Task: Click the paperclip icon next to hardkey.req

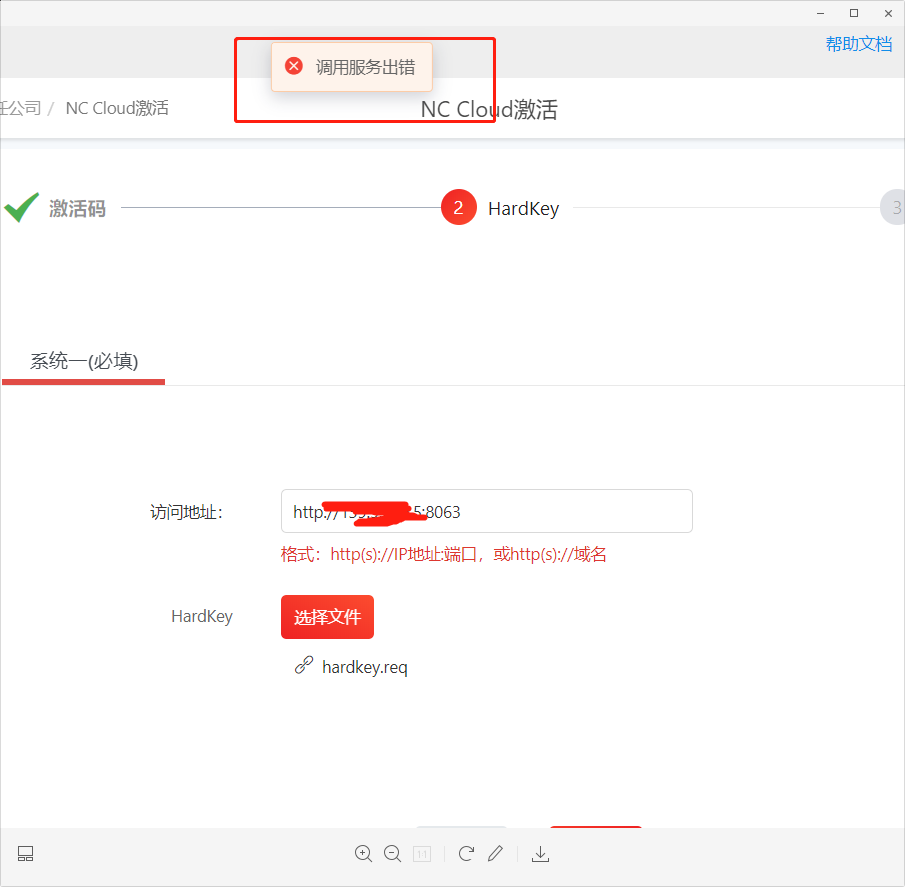Action: (x=304, y=665)
